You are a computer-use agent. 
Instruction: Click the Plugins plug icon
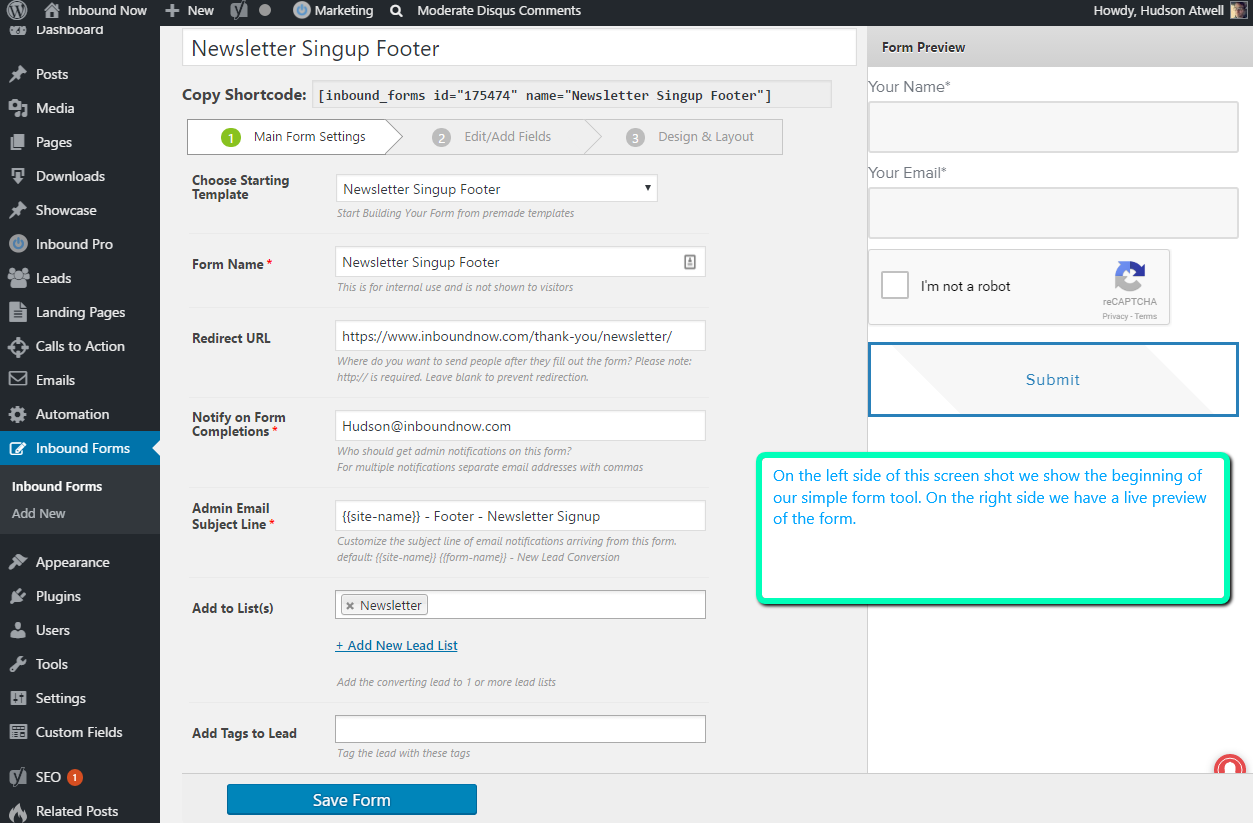point(17,596)
